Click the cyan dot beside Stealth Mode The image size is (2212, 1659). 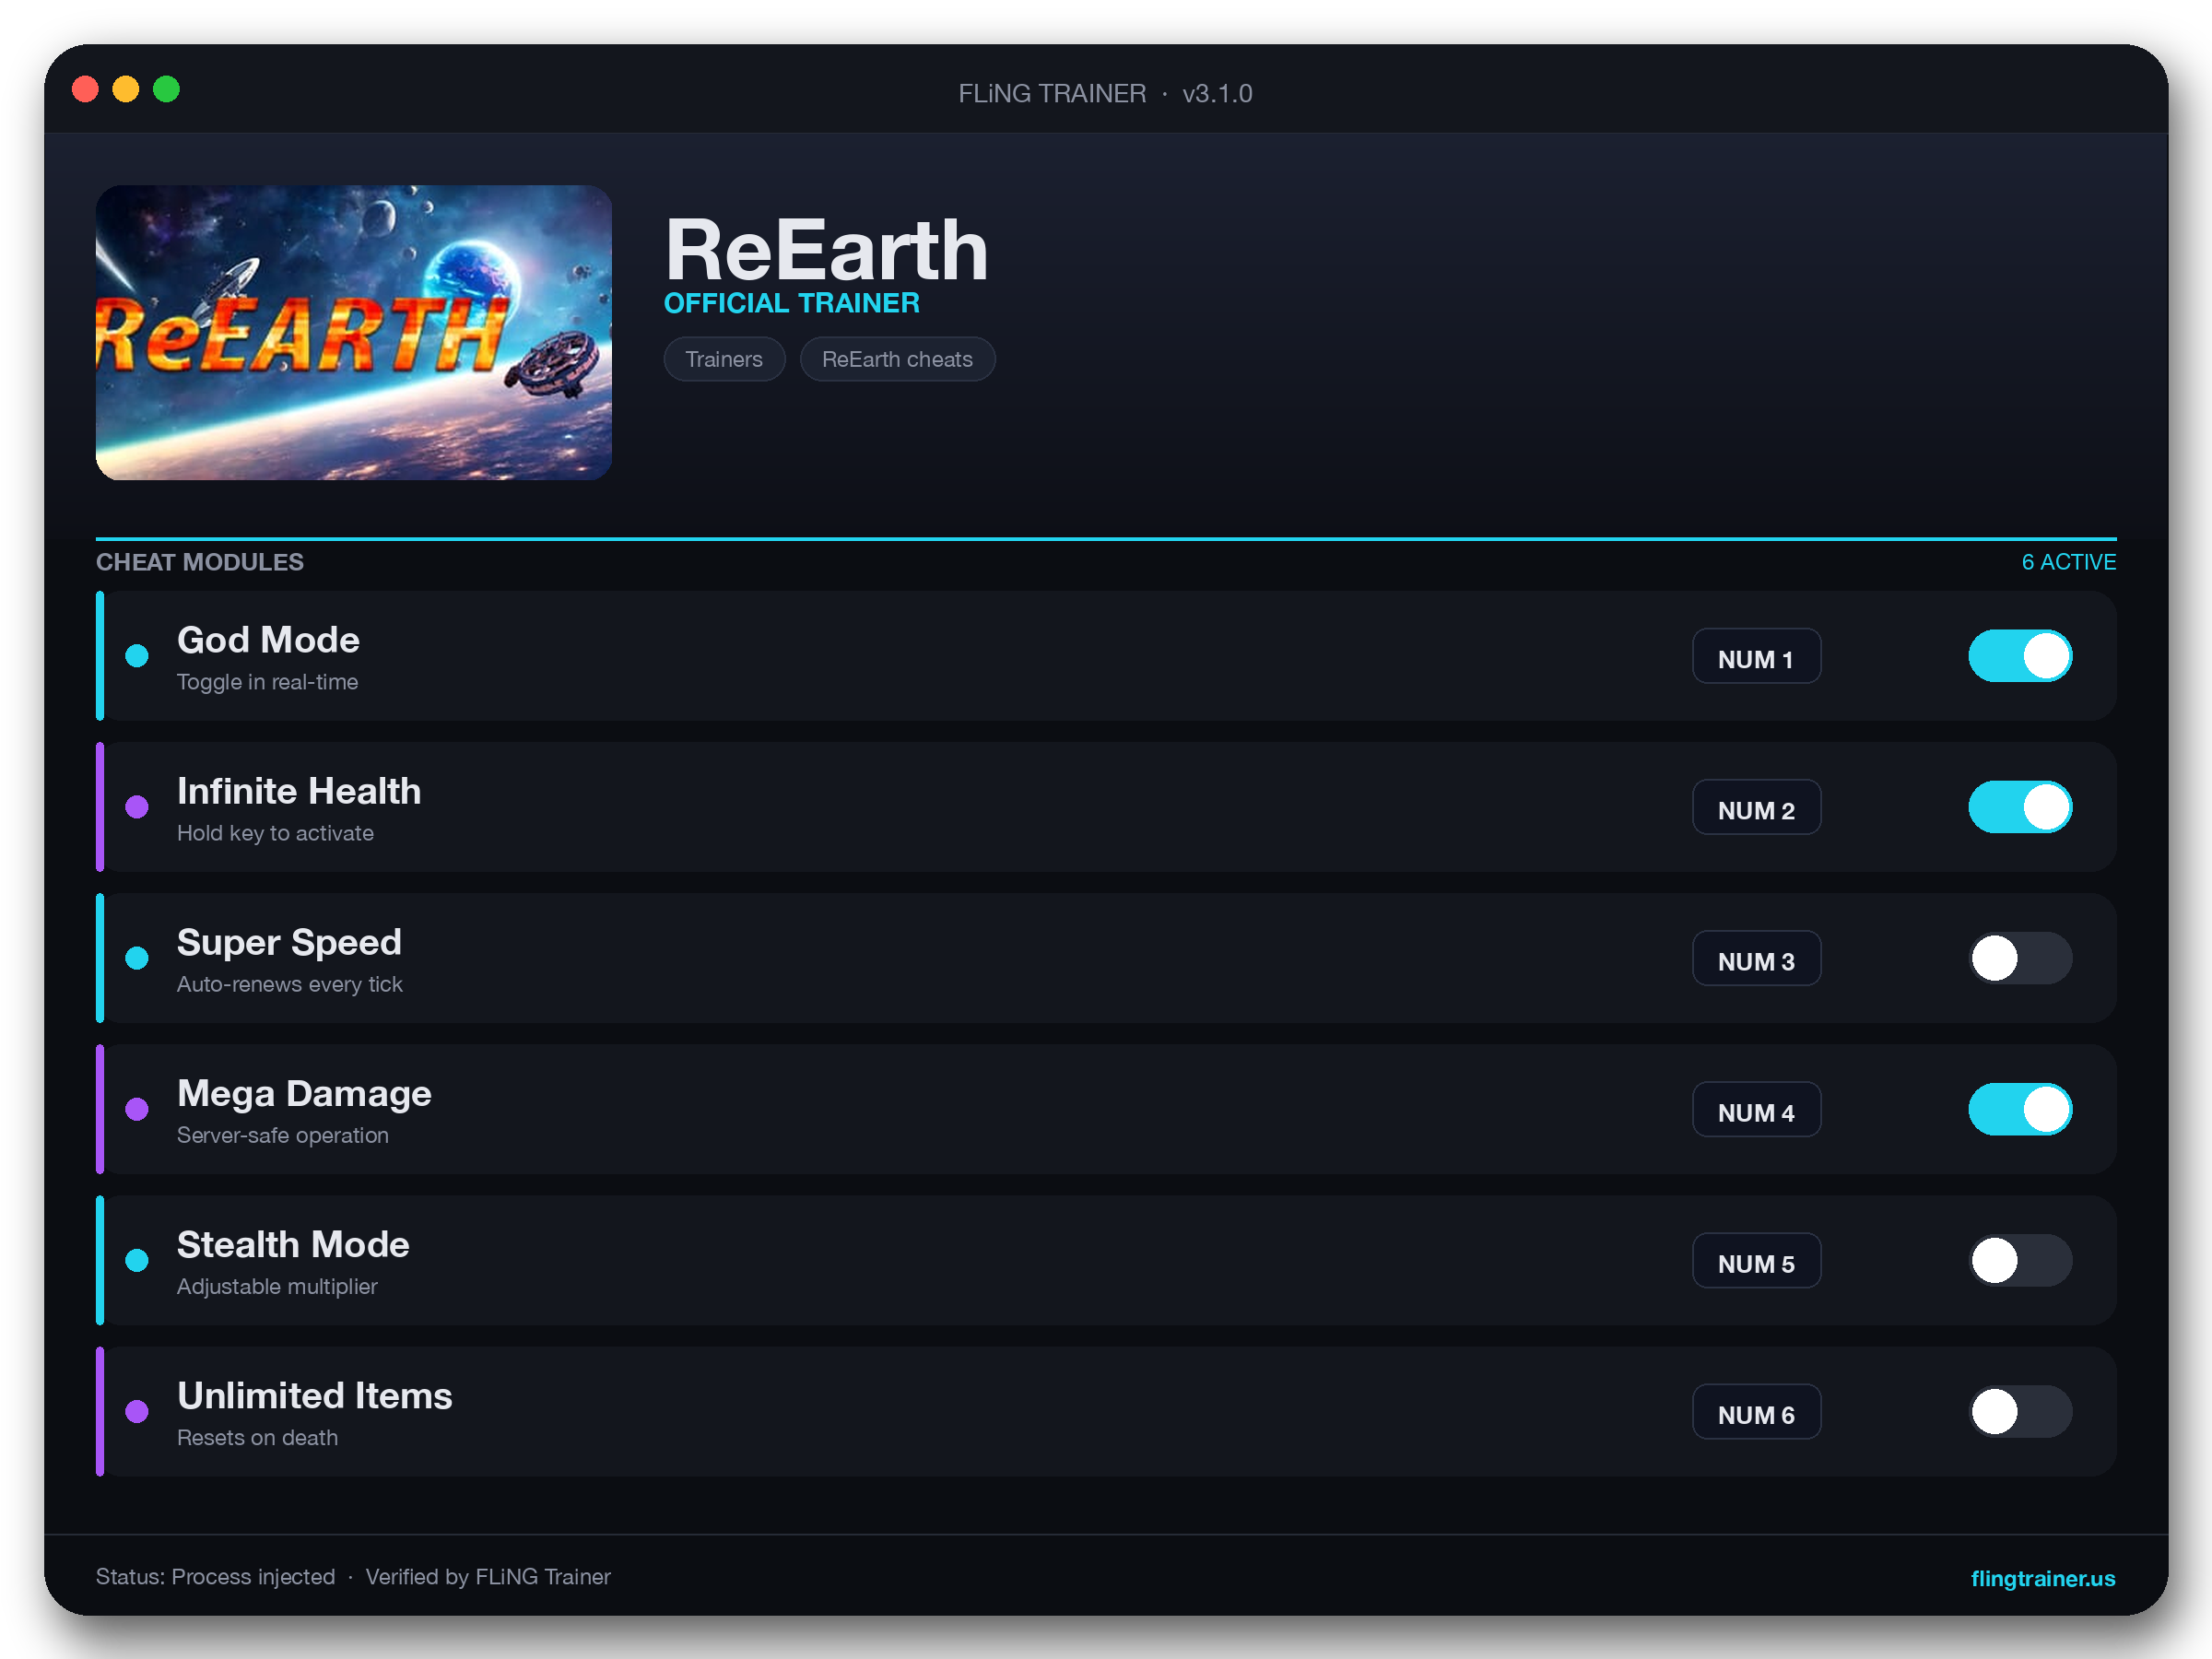click(x=137, y=1260)
